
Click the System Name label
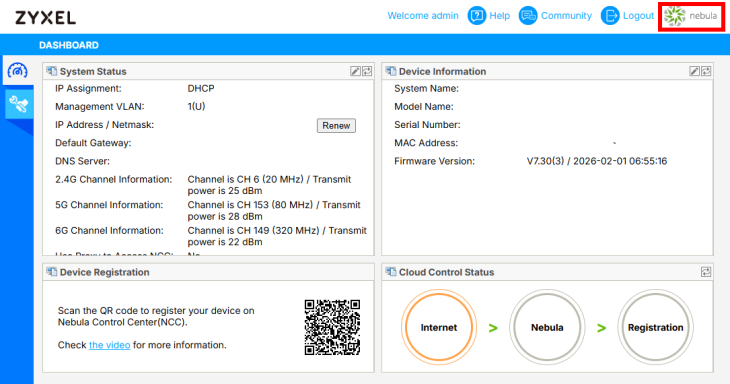(426, 88)
